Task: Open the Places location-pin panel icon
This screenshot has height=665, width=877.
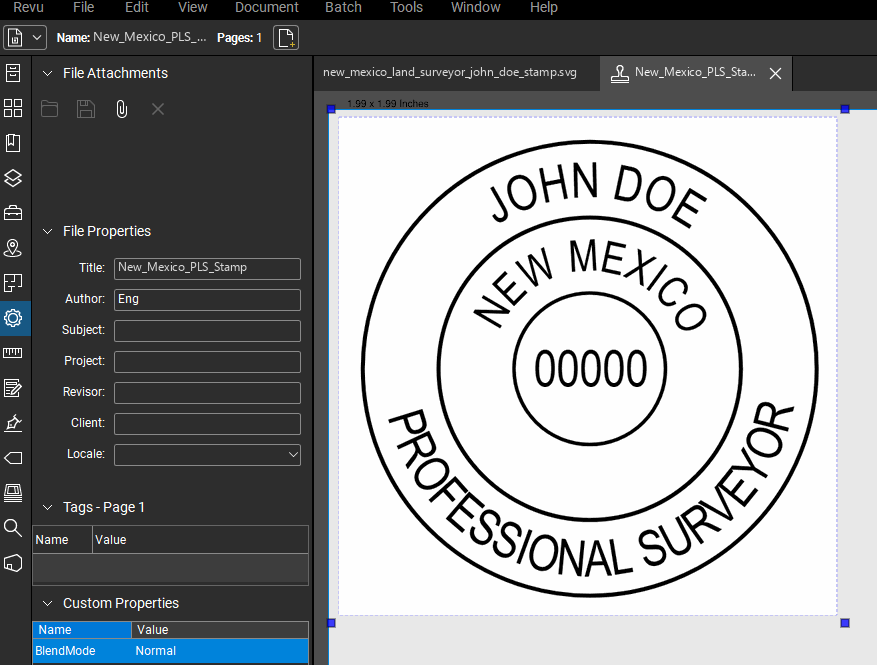Action: coord(13,248)
